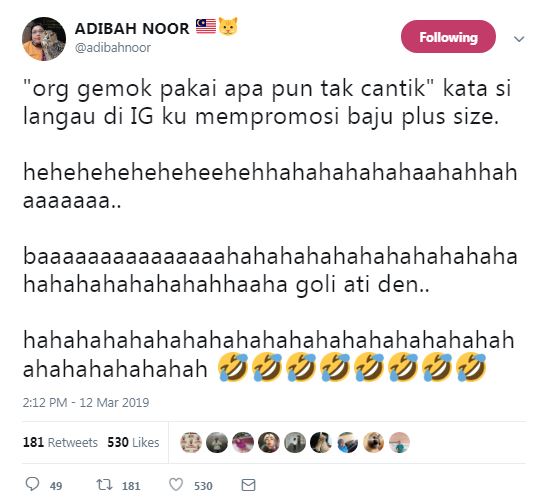Toggle the Following button
Image resolution: width=542 pixels, height=503 pixels.
pos(448,37)
